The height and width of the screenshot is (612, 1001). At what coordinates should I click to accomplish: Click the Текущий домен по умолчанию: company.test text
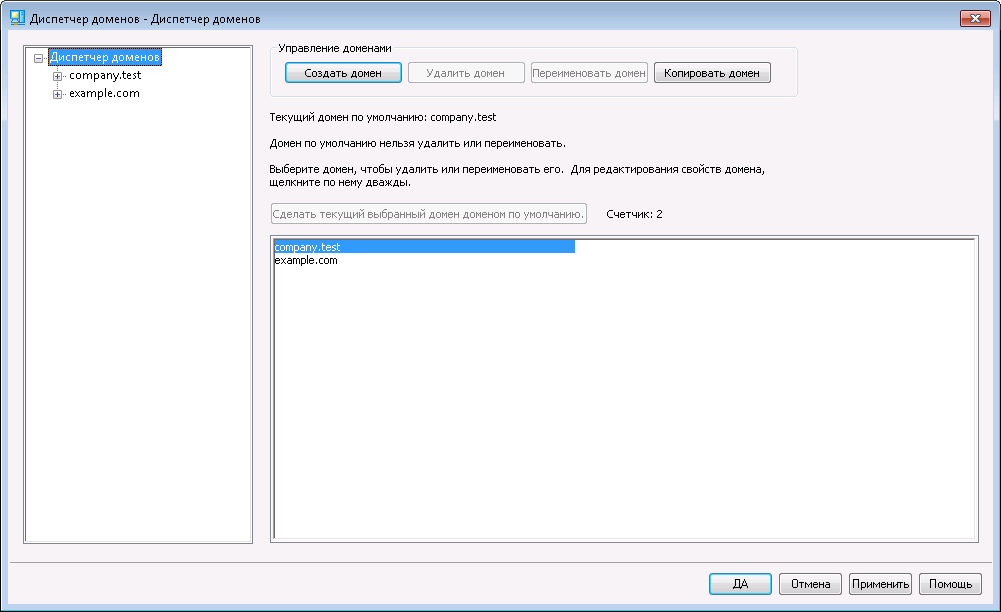click(383, 117)
